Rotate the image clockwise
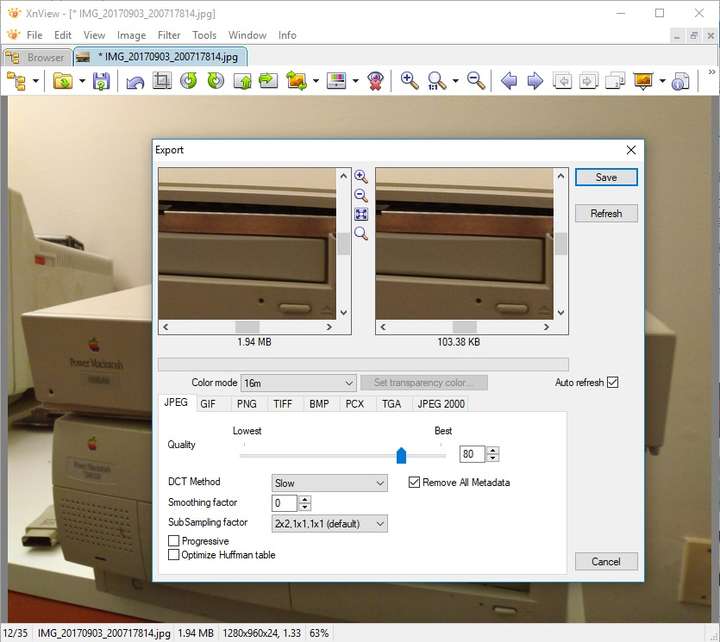Image resolution: width=720 pixels, height=642 pixels. click(x=215, y=81)
